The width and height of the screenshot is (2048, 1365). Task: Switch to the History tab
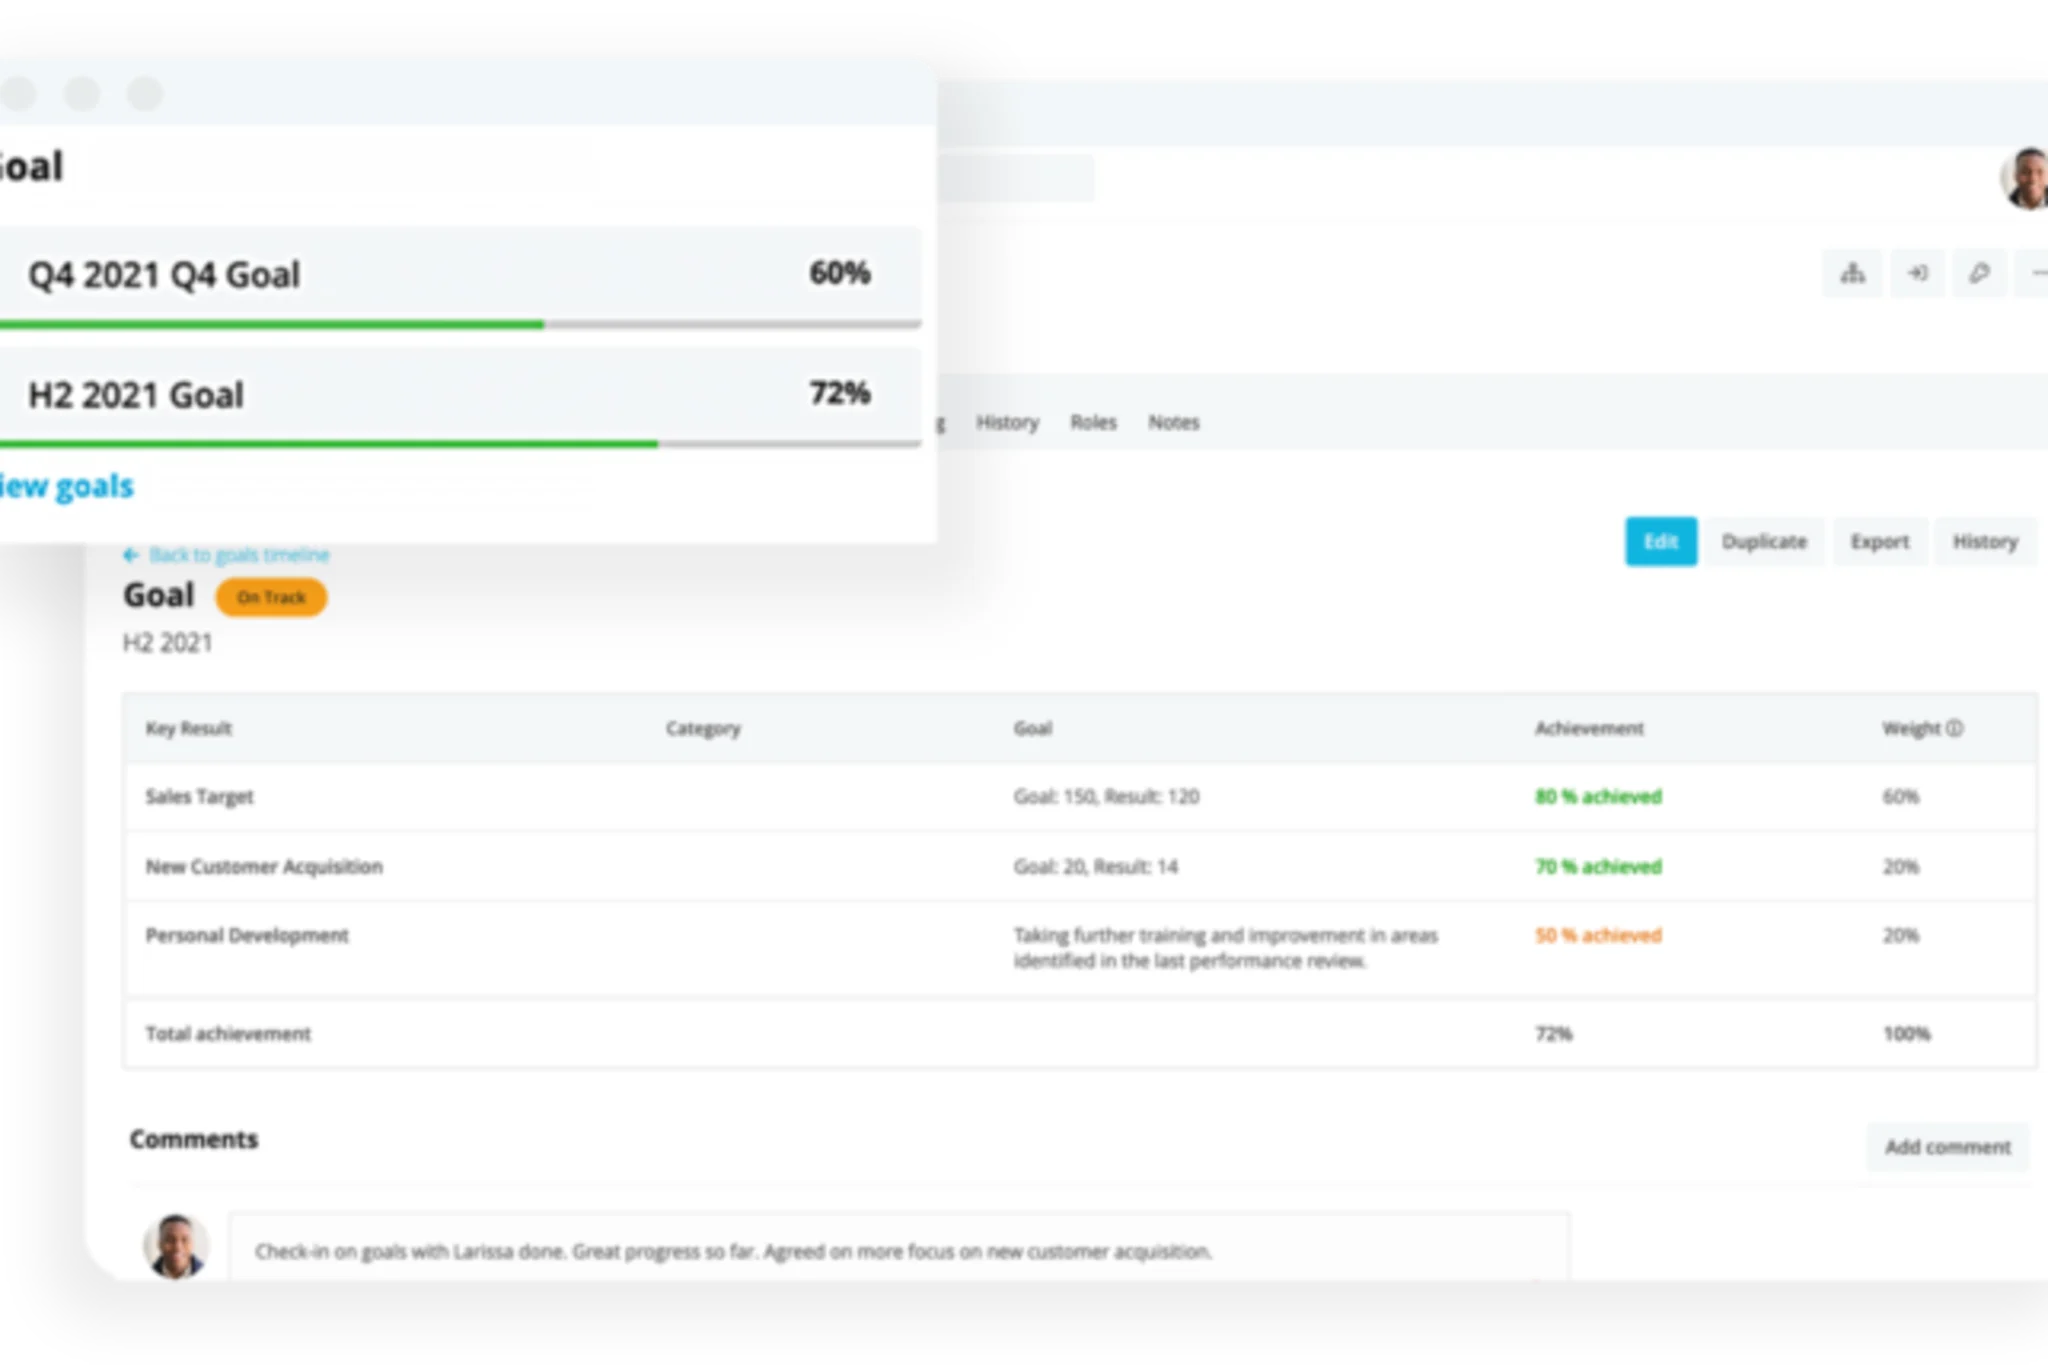(1007, 422)
